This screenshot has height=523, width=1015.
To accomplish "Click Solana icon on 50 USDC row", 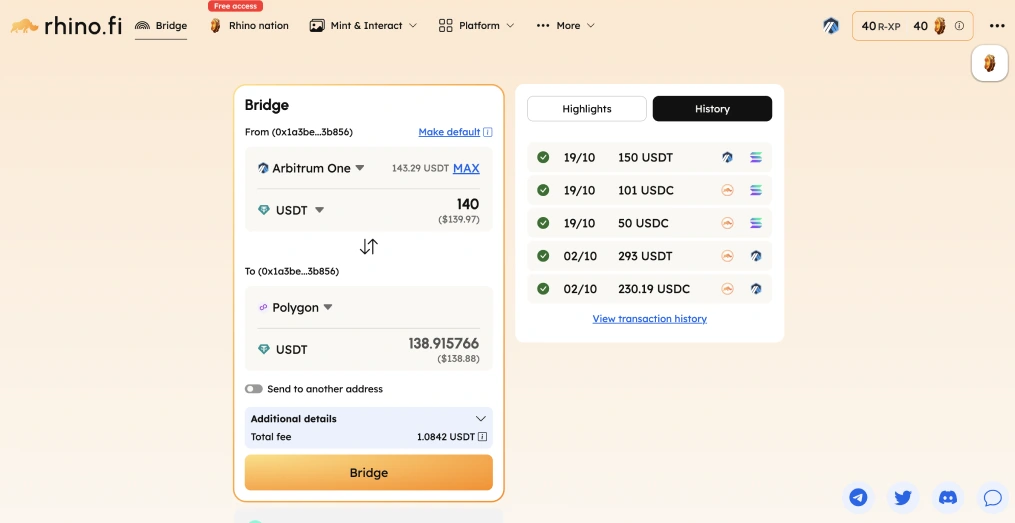I will 756,223.
